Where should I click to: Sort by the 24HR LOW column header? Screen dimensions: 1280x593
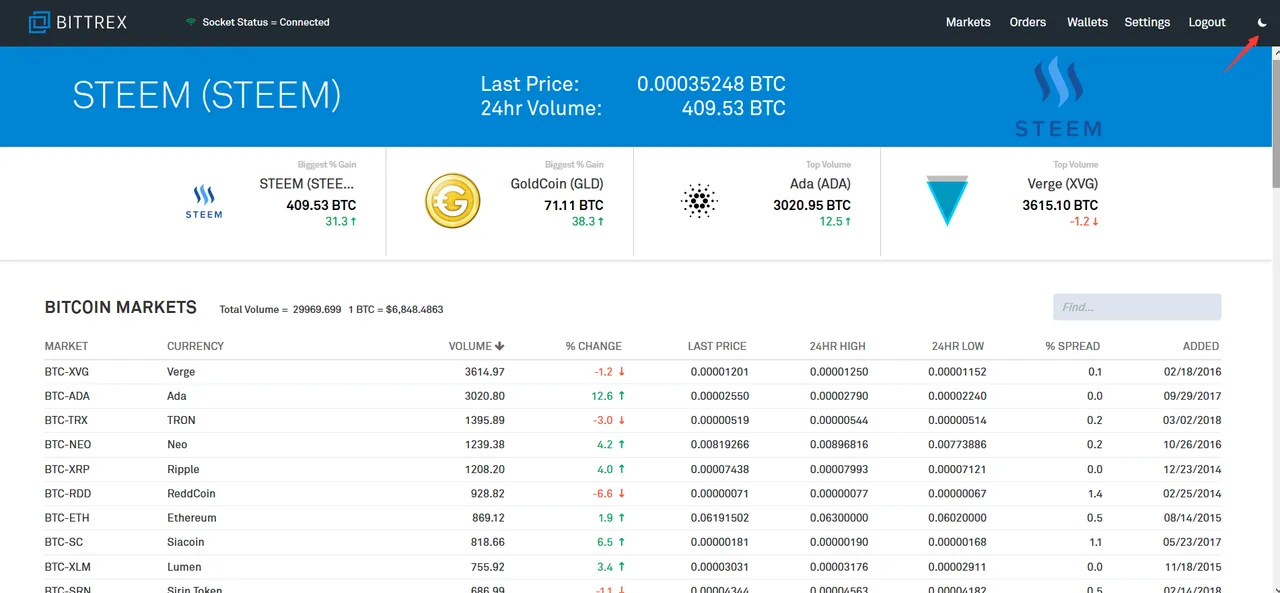pos(958,346)
